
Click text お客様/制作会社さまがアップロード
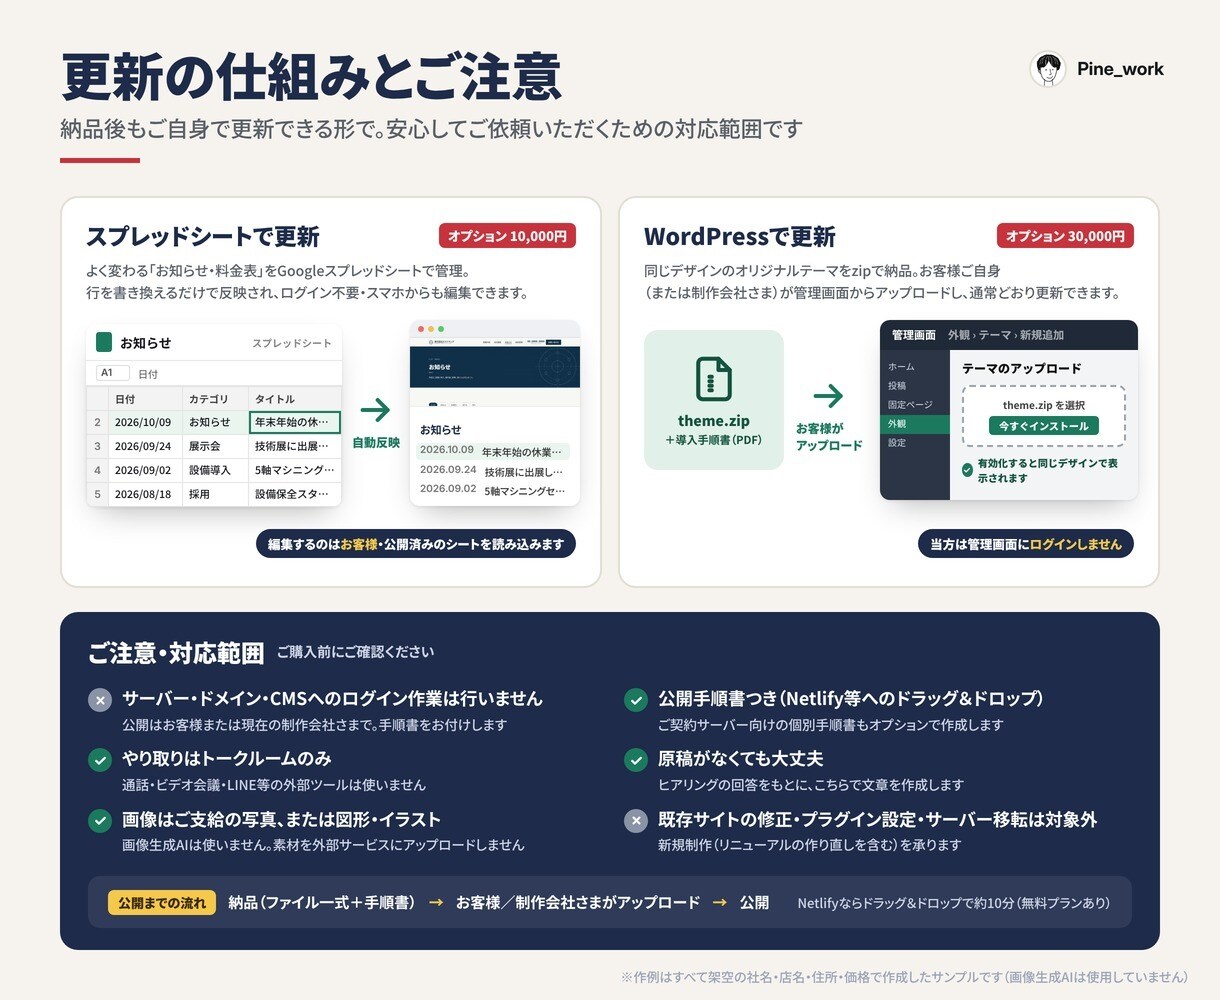[578, 902]
